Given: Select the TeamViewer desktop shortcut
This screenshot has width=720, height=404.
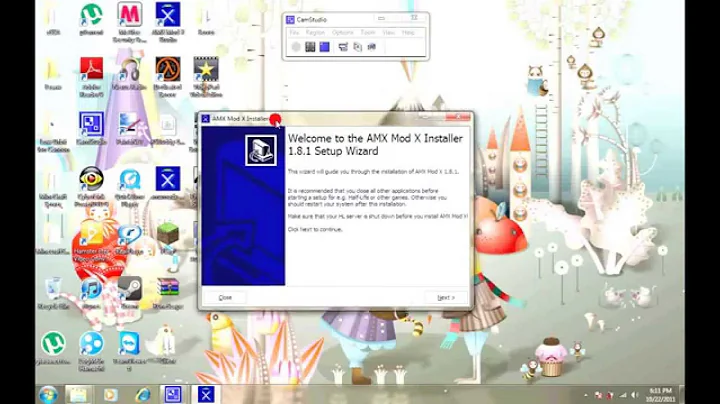Looking at the screenshot, I should 129,351.
